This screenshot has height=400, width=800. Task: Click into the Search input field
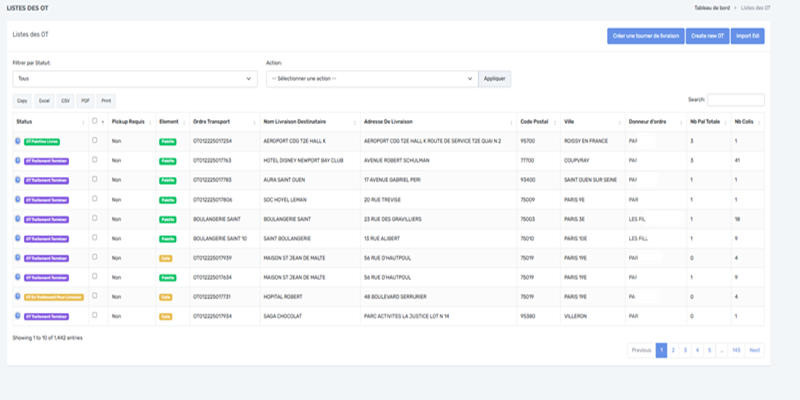pos(736,100)
